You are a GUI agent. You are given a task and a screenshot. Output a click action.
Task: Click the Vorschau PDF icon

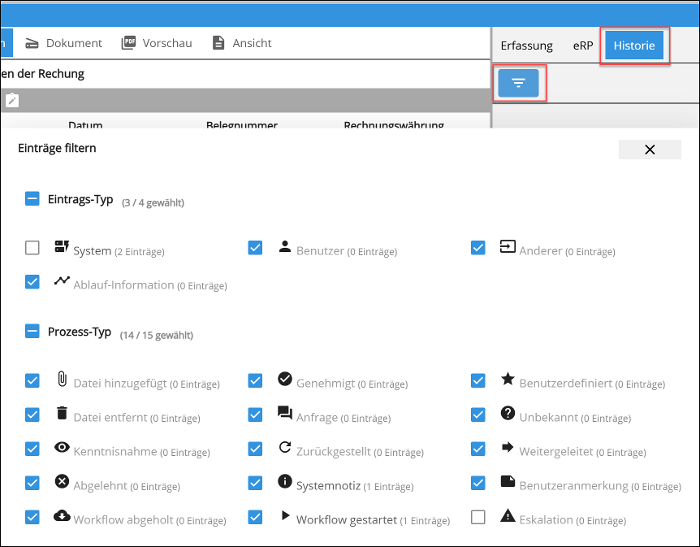[129, 43]
